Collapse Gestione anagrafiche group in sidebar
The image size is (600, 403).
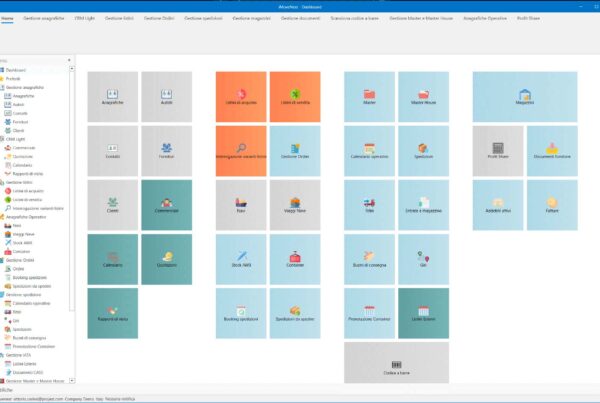(x=22, y=88)
